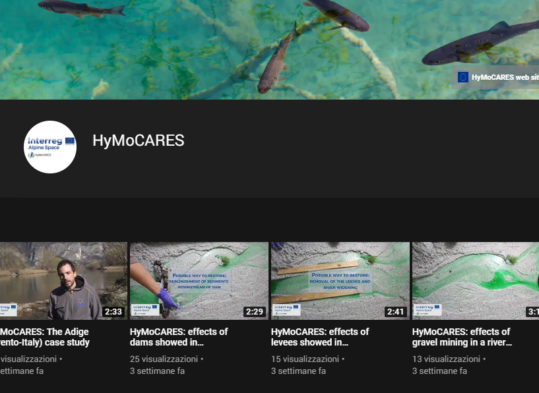Image resolution: width=539 pixels, height=393 pixels.
Task: Open the effects of levees video thumbnail
Action: (x=340, y=281)
